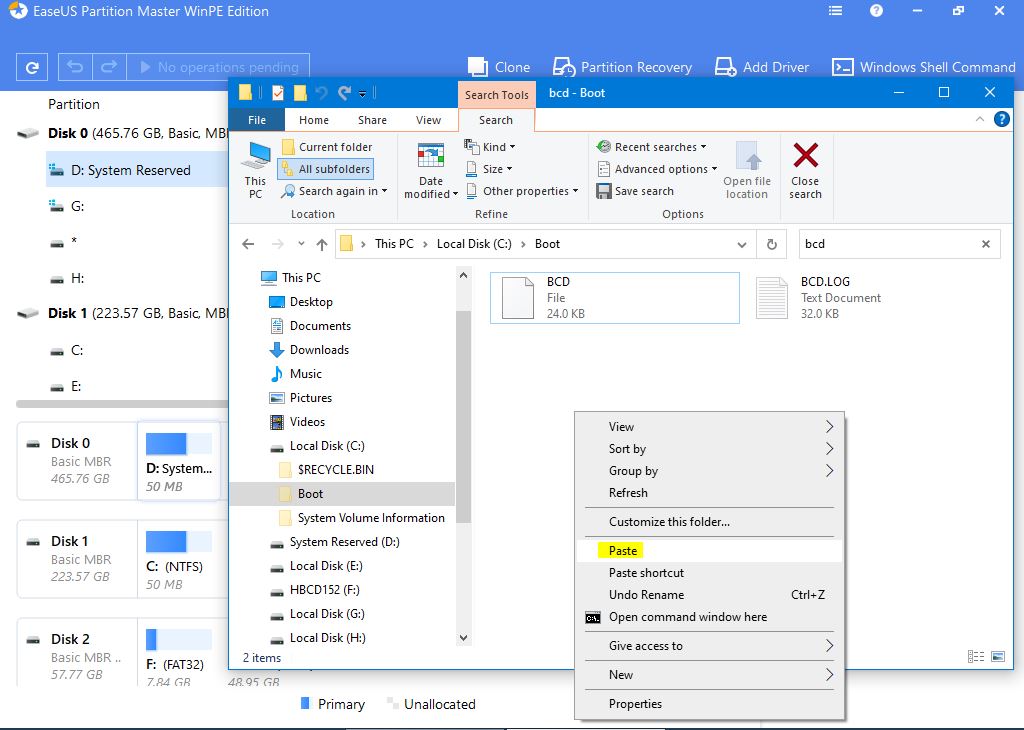
Task: Expand the Kind filter dropdown
Action: (490, 147)
